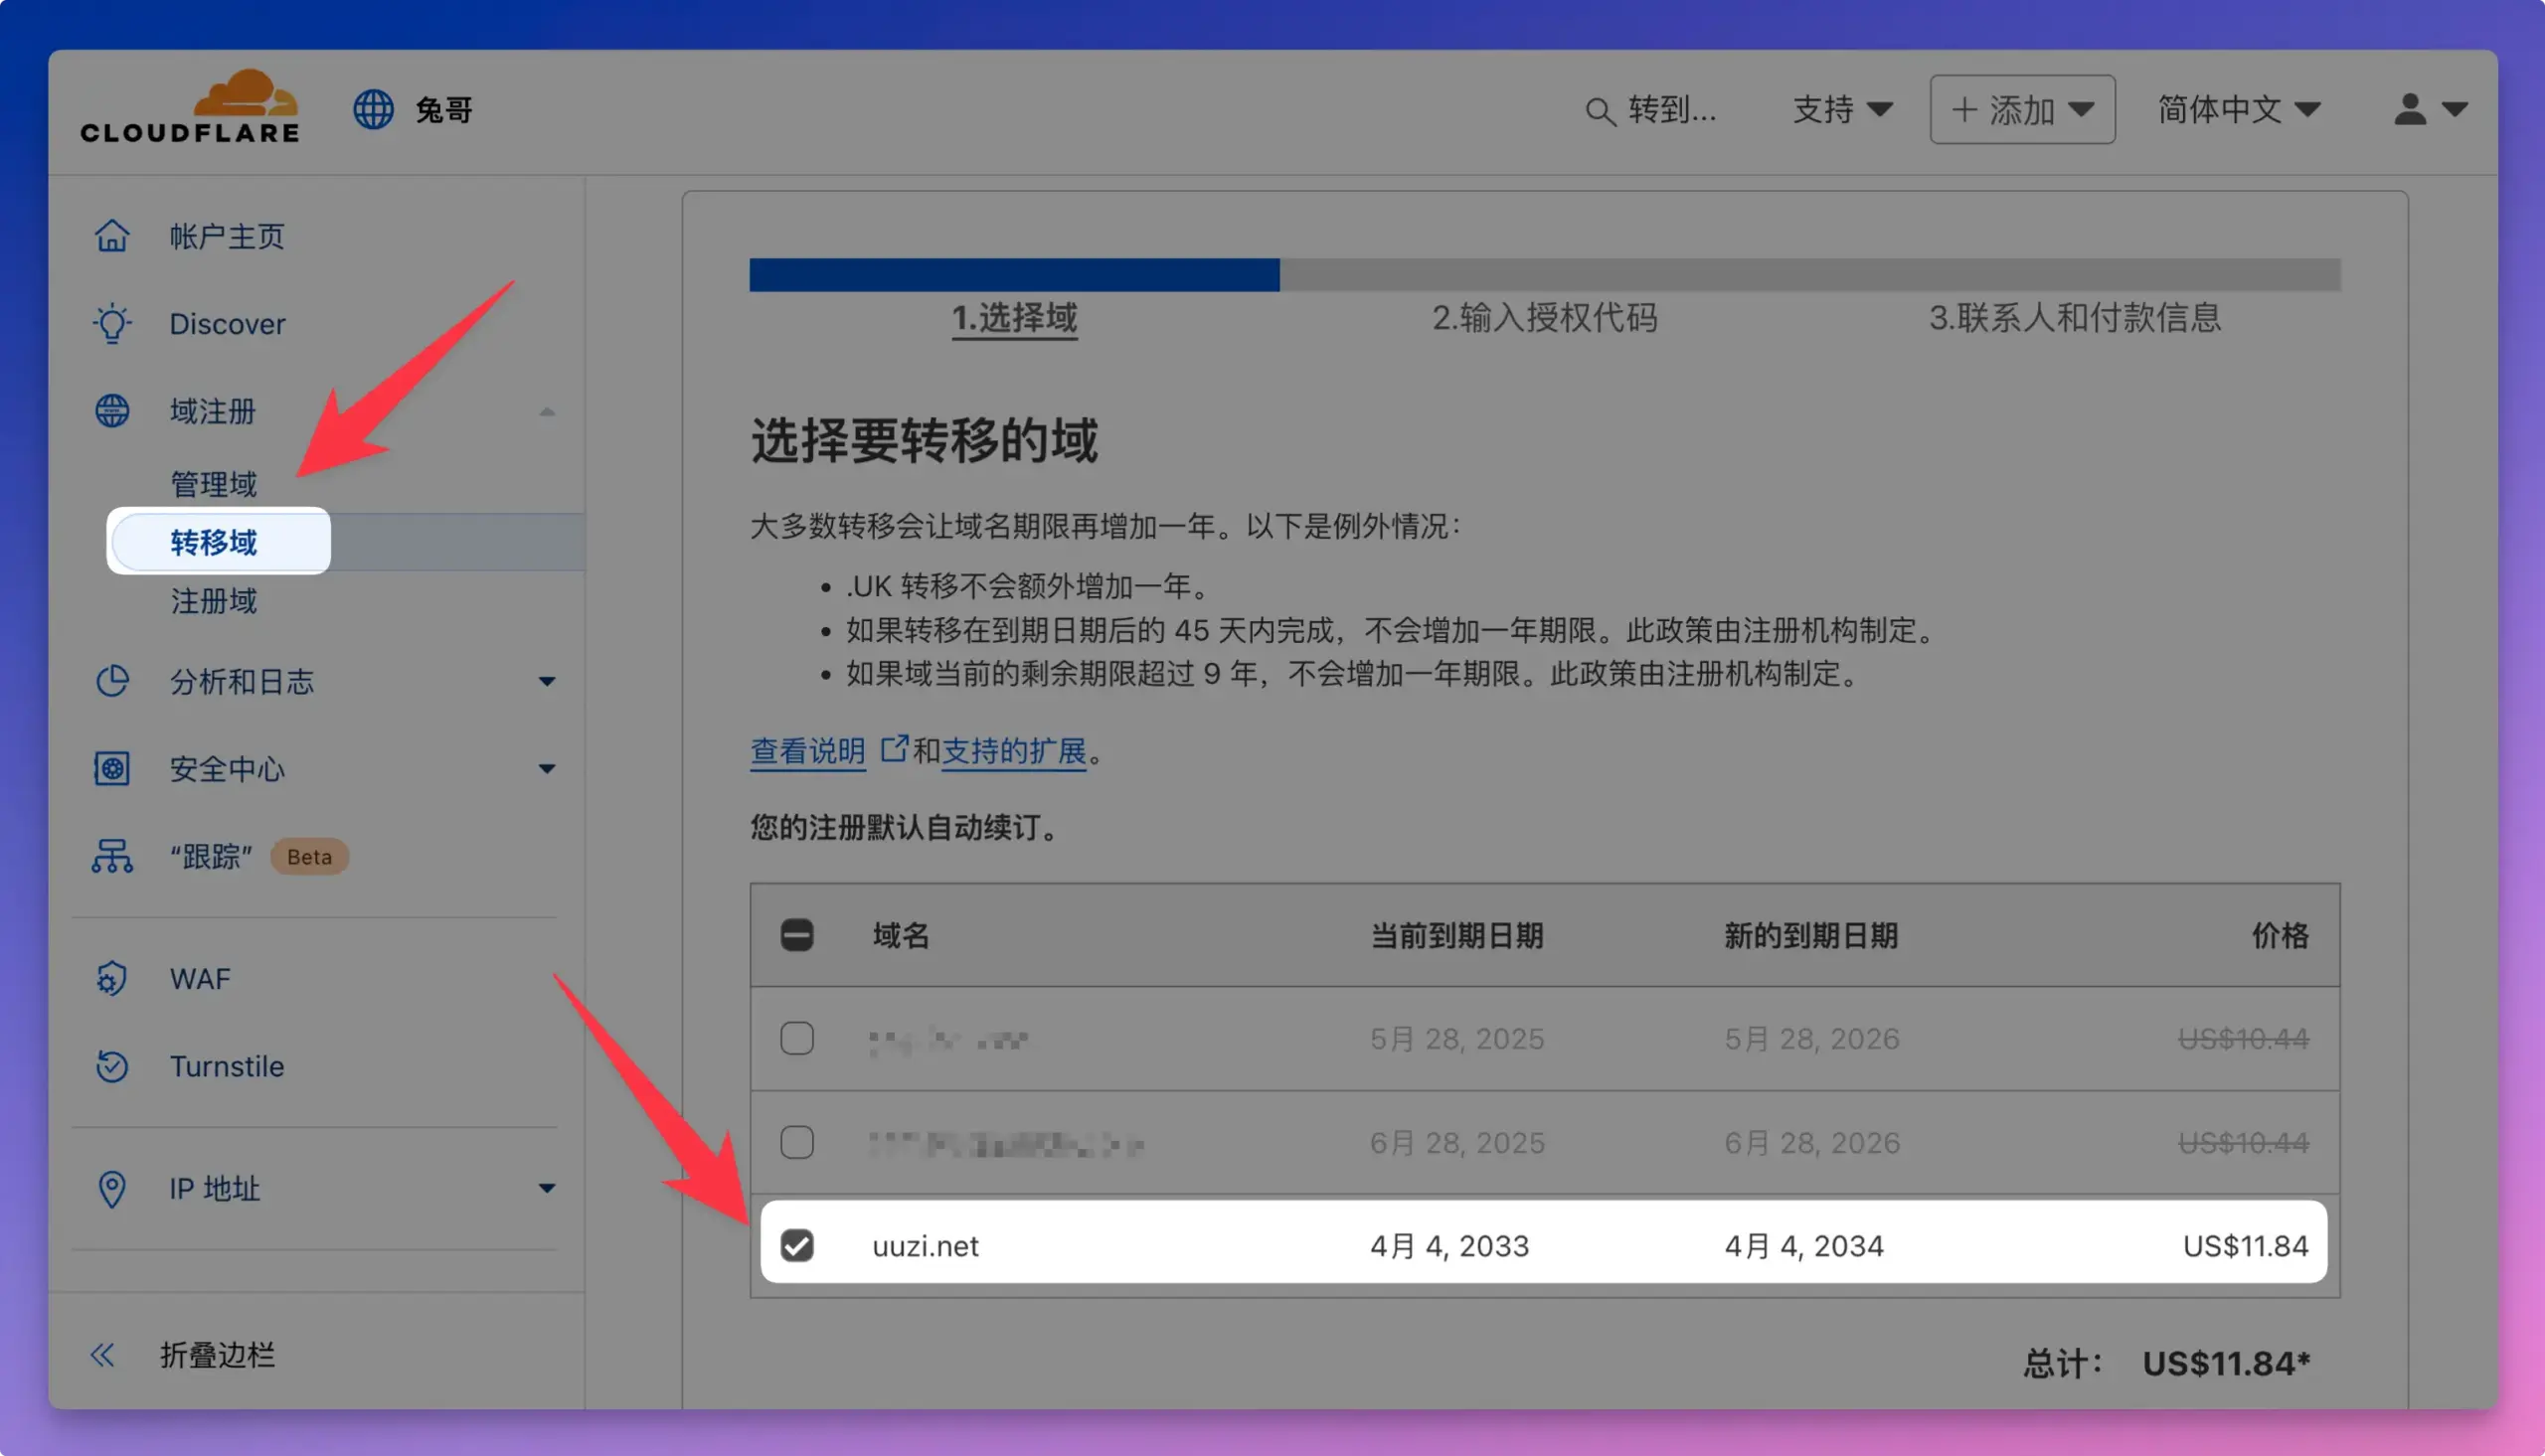Viewport: 2545px width, 1456px height.
Task: Select 管理域 in the sidebar
Action: click(214, 484)
